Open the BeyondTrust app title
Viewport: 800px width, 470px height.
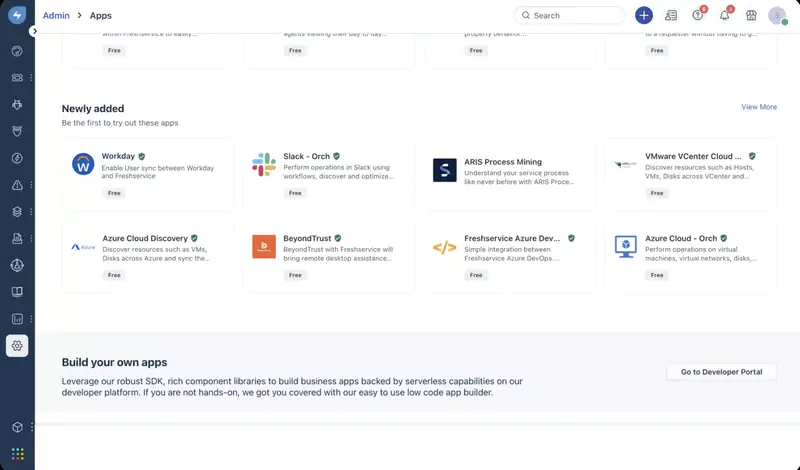click(307, 238)
